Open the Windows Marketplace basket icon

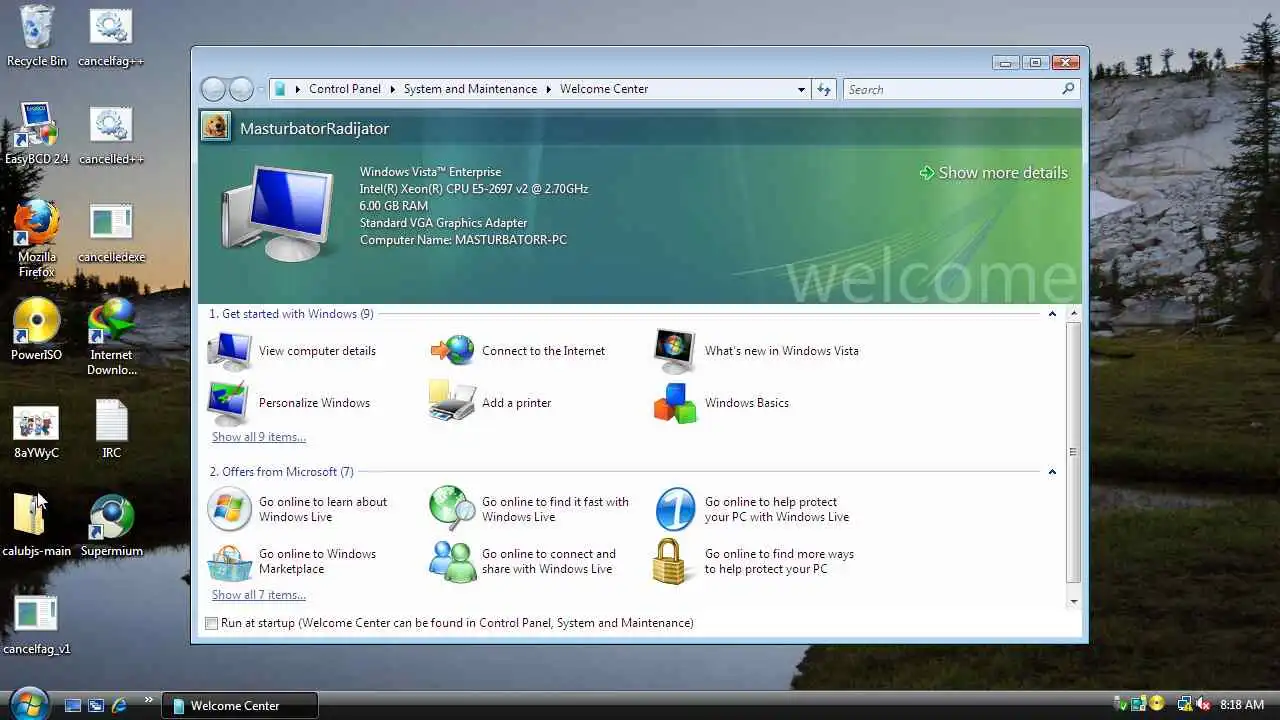230,562
